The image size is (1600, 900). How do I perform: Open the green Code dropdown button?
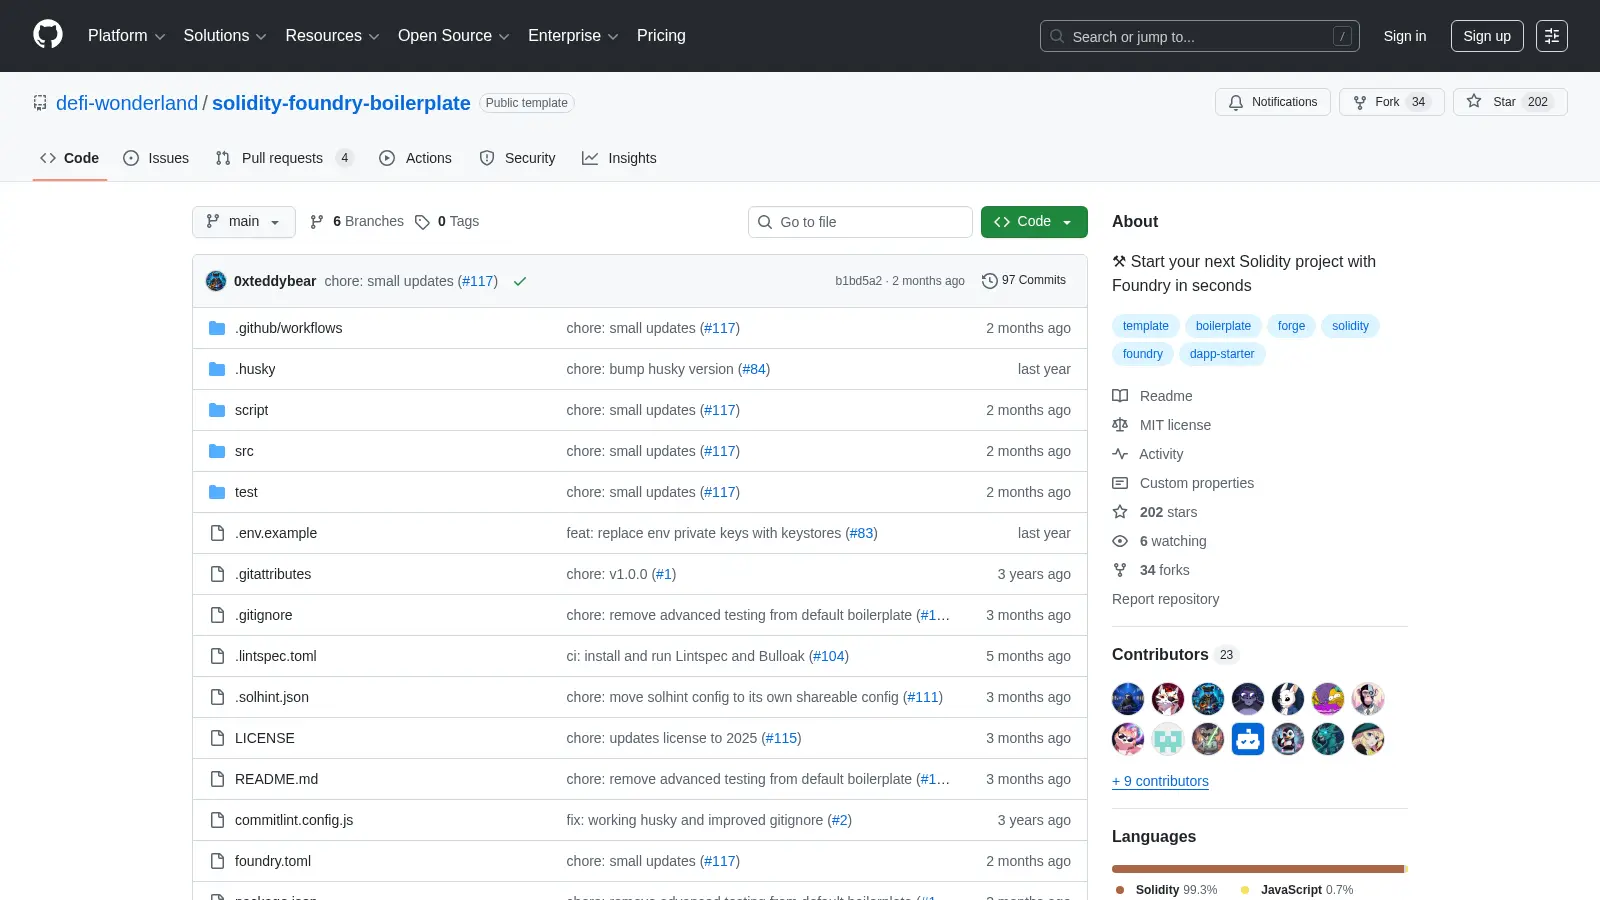(x=1034, y=222)
